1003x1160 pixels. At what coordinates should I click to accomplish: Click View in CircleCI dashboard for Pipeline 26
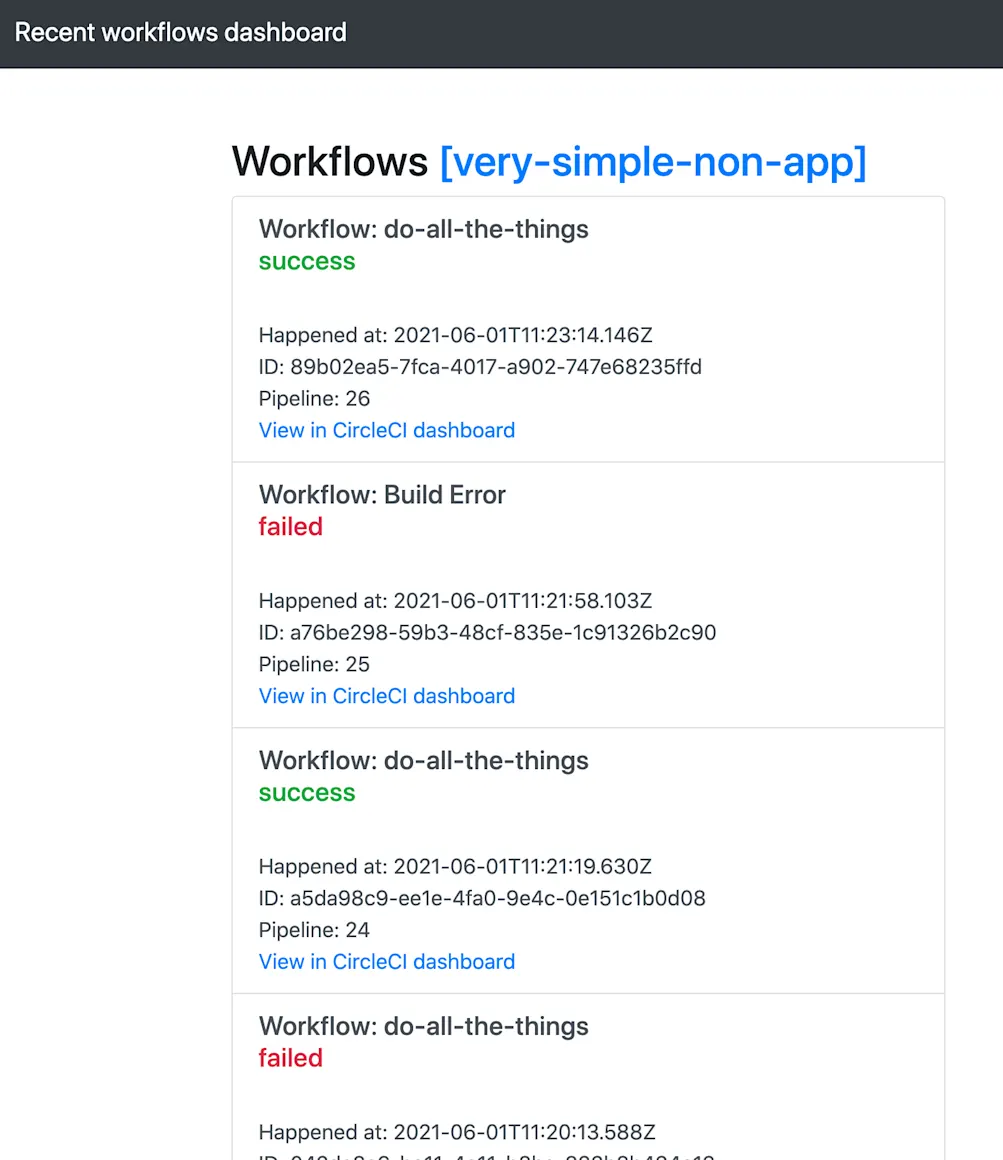pyautogui.click(x=386, y=430)
